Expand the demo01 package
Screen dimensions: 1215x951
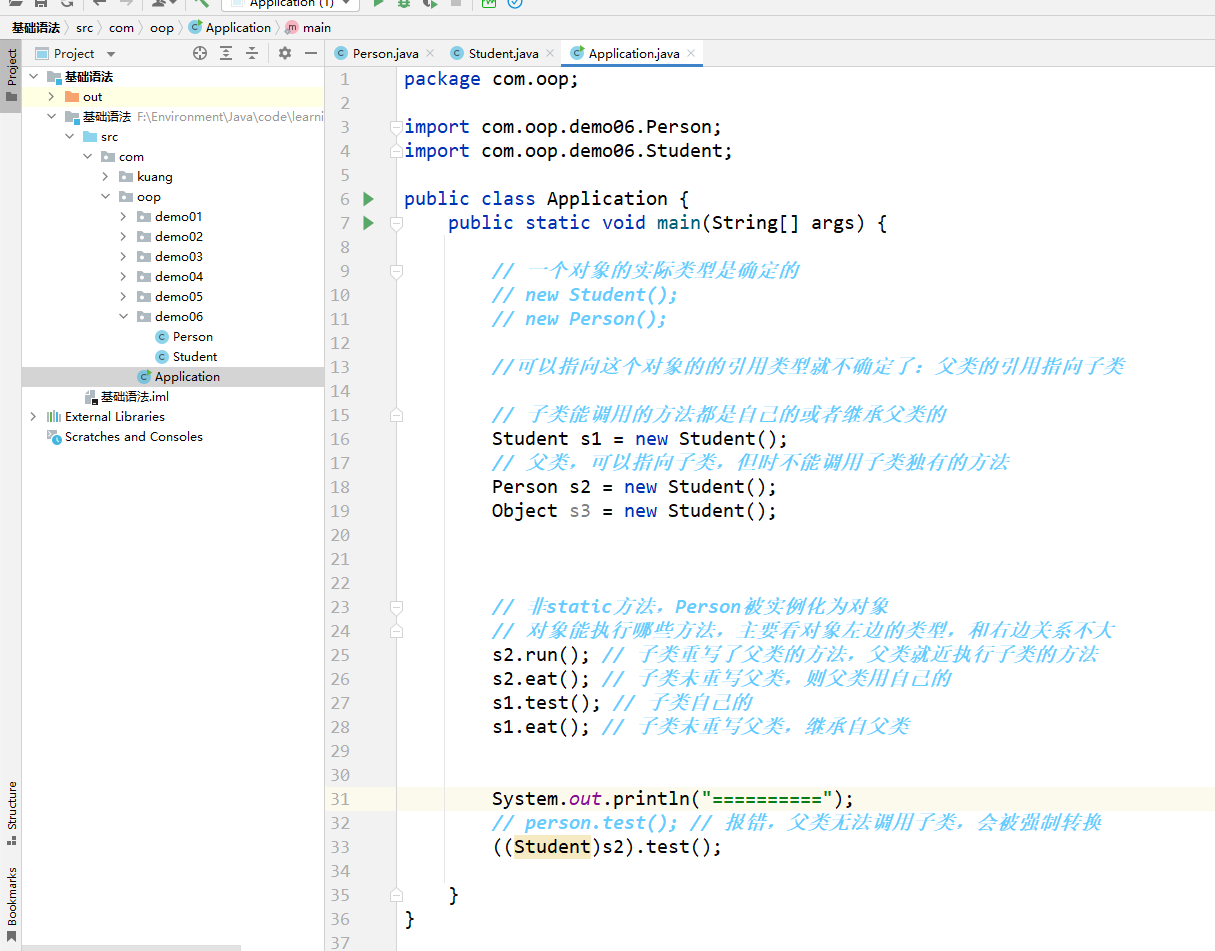[123, 217]
